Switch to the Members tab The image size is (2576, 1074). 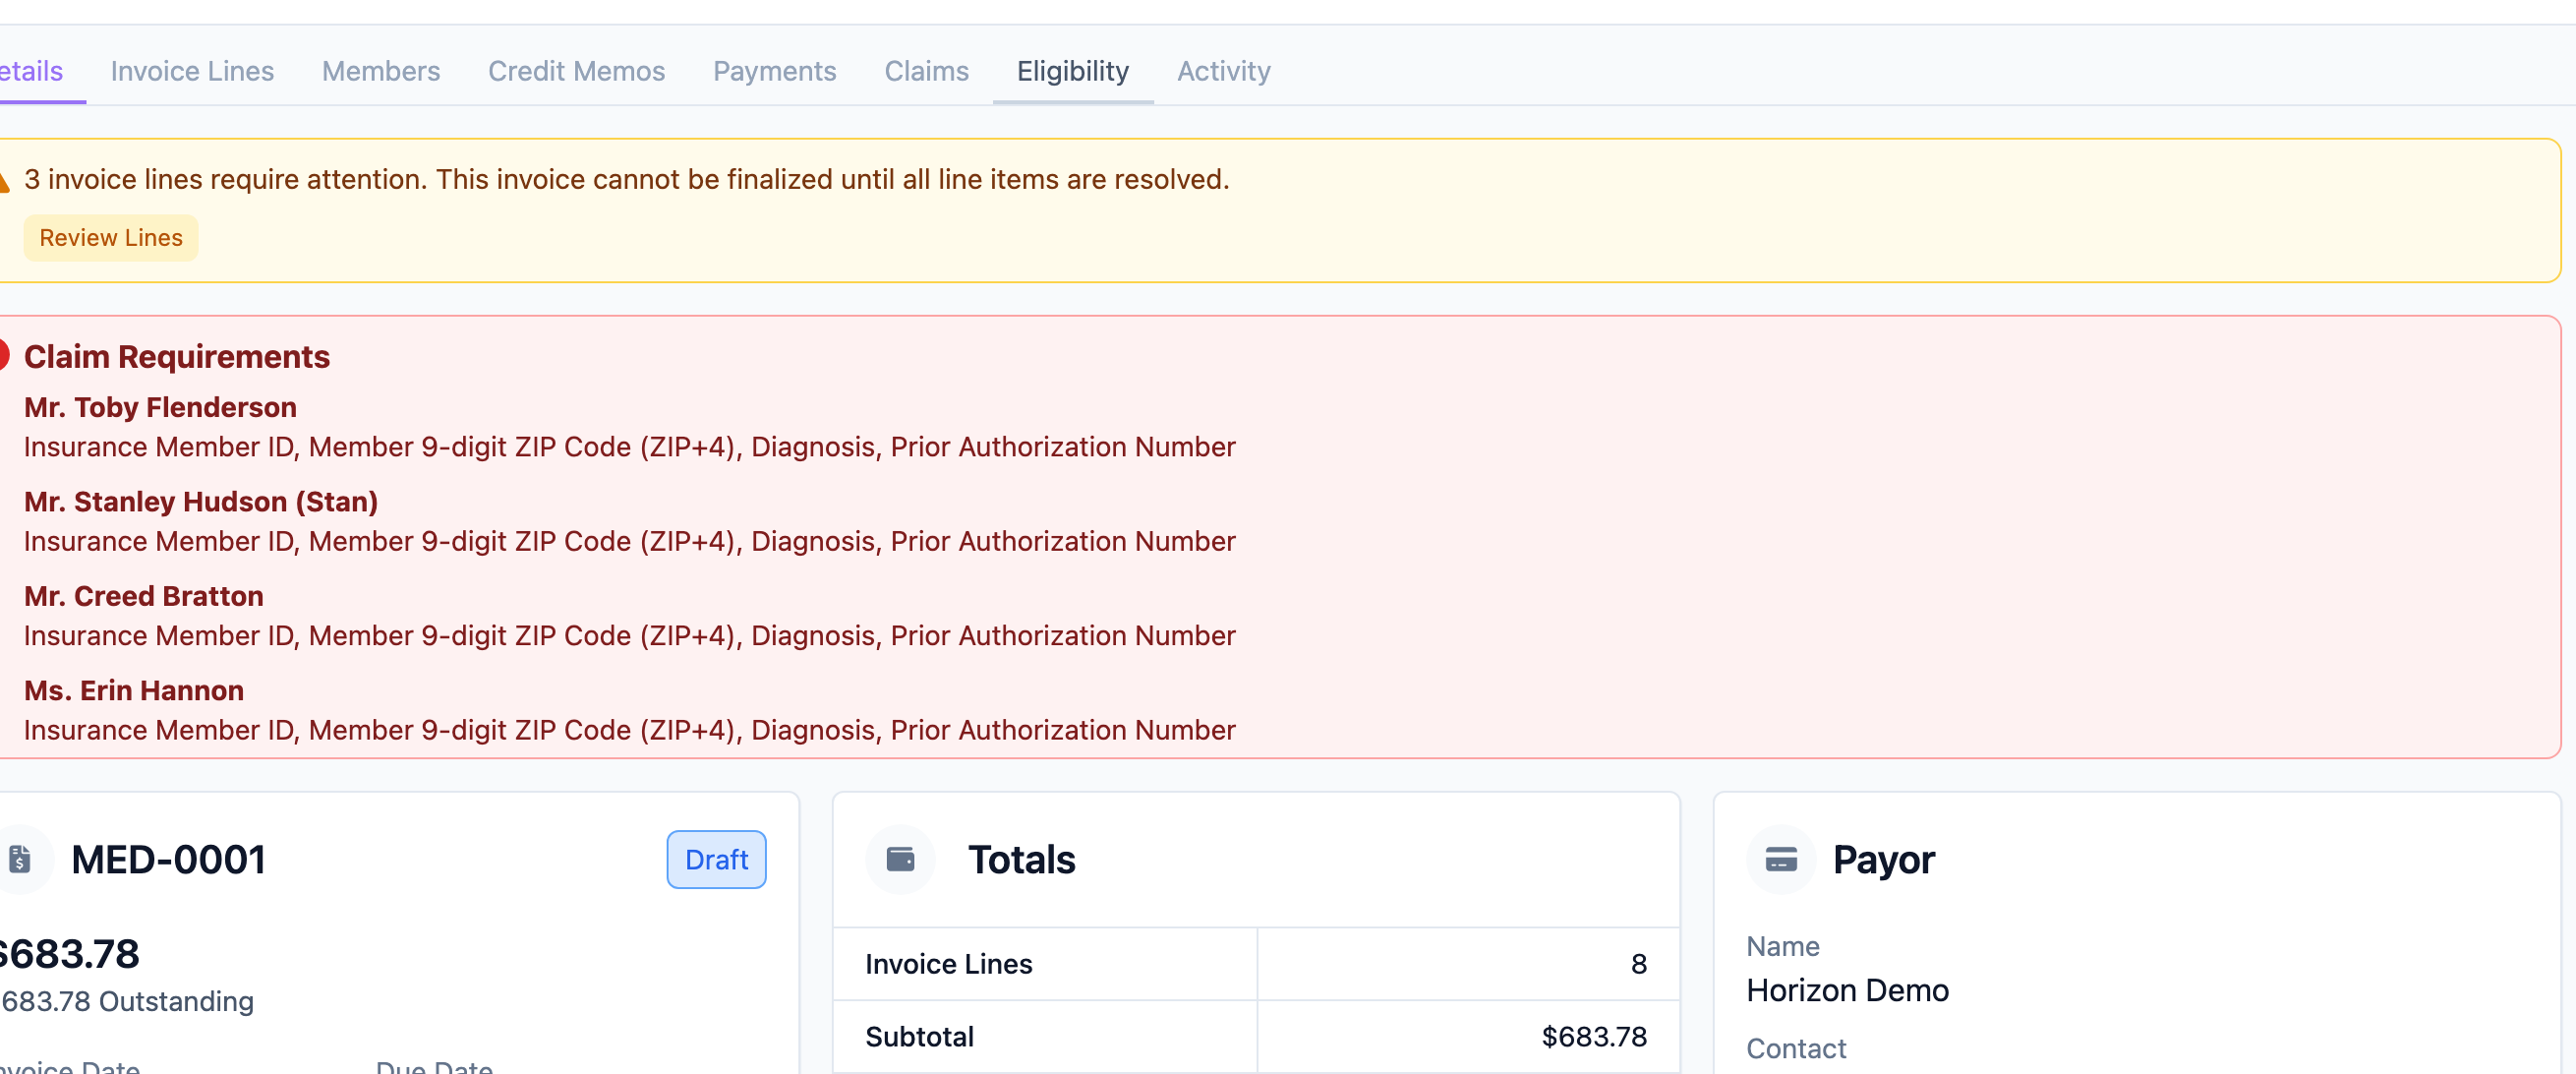pos(381,71)
